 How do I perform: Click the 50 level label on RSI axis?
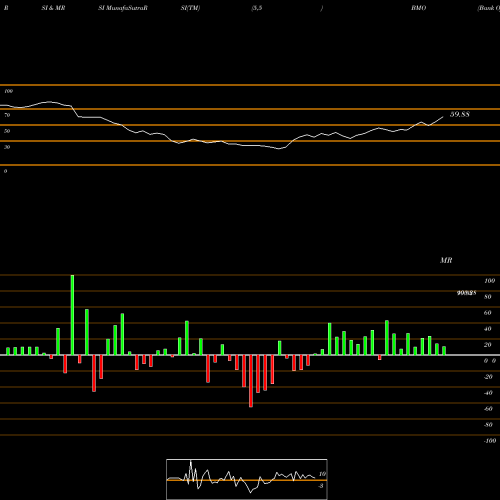(x=7, y=131)
